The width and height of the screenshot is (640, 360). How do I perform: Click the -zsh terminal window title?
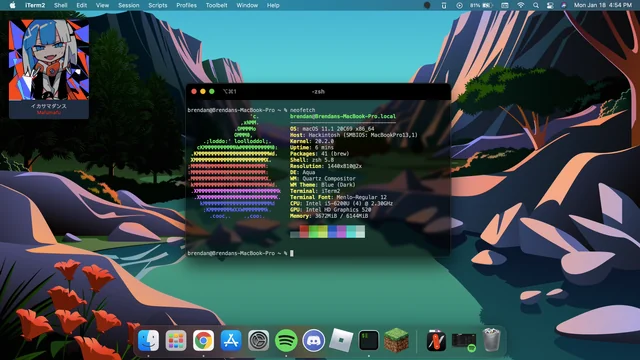pos(318,91)
